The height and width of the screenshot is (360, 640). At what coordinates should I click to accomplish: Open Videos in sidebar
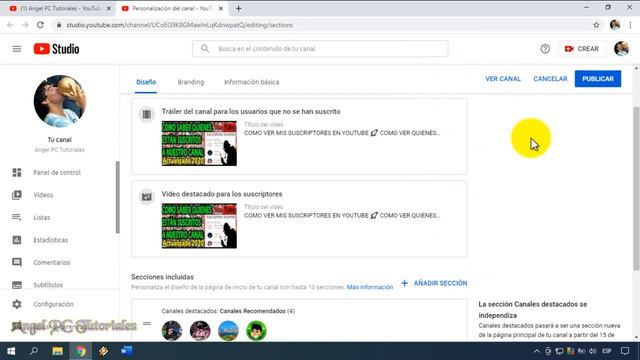pos(43,195)
